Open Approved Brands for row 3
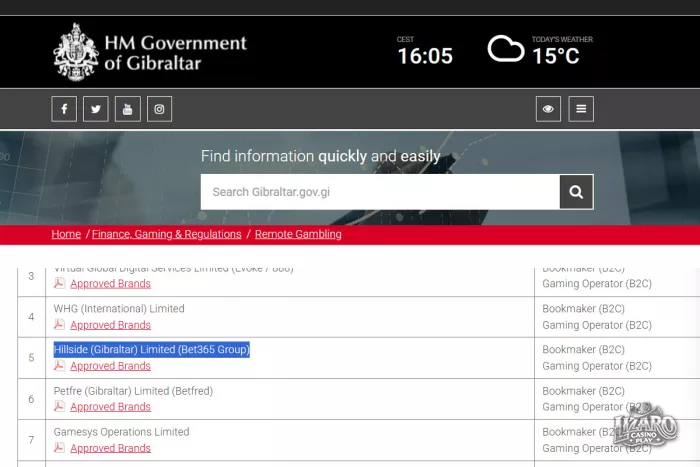The image size is (700, 467). [x=110, y=284]
